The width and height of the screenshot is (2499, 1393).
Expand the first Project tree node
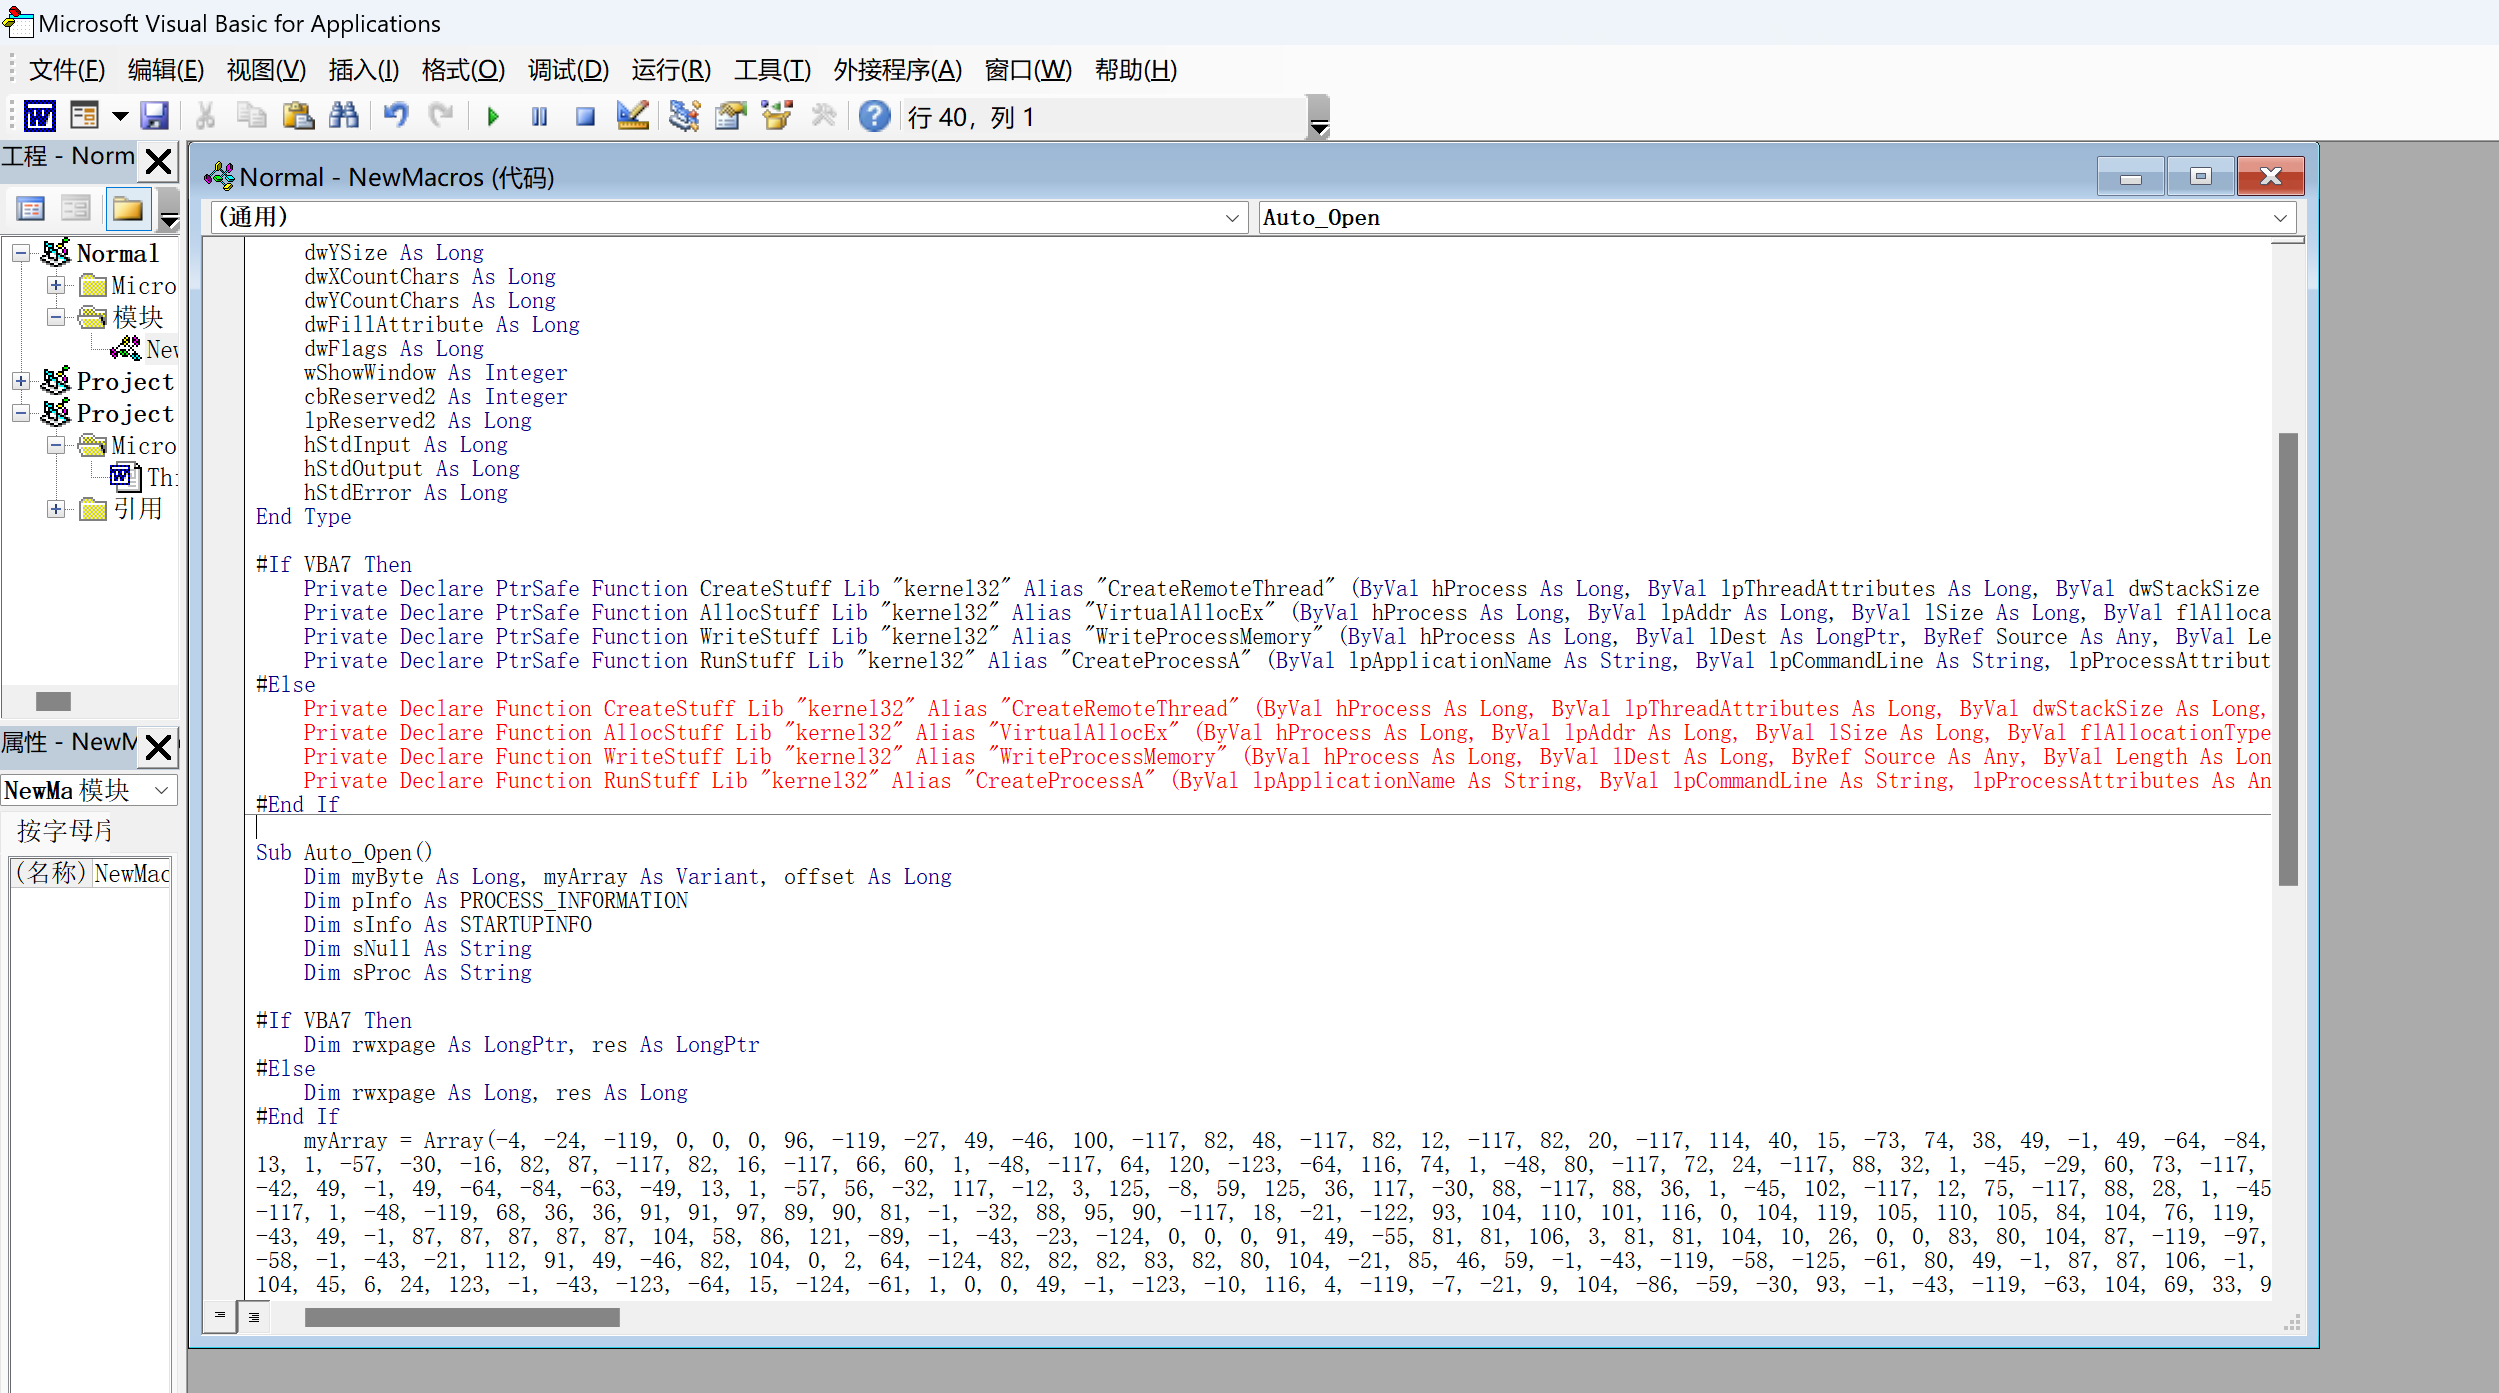coord(20,381)
